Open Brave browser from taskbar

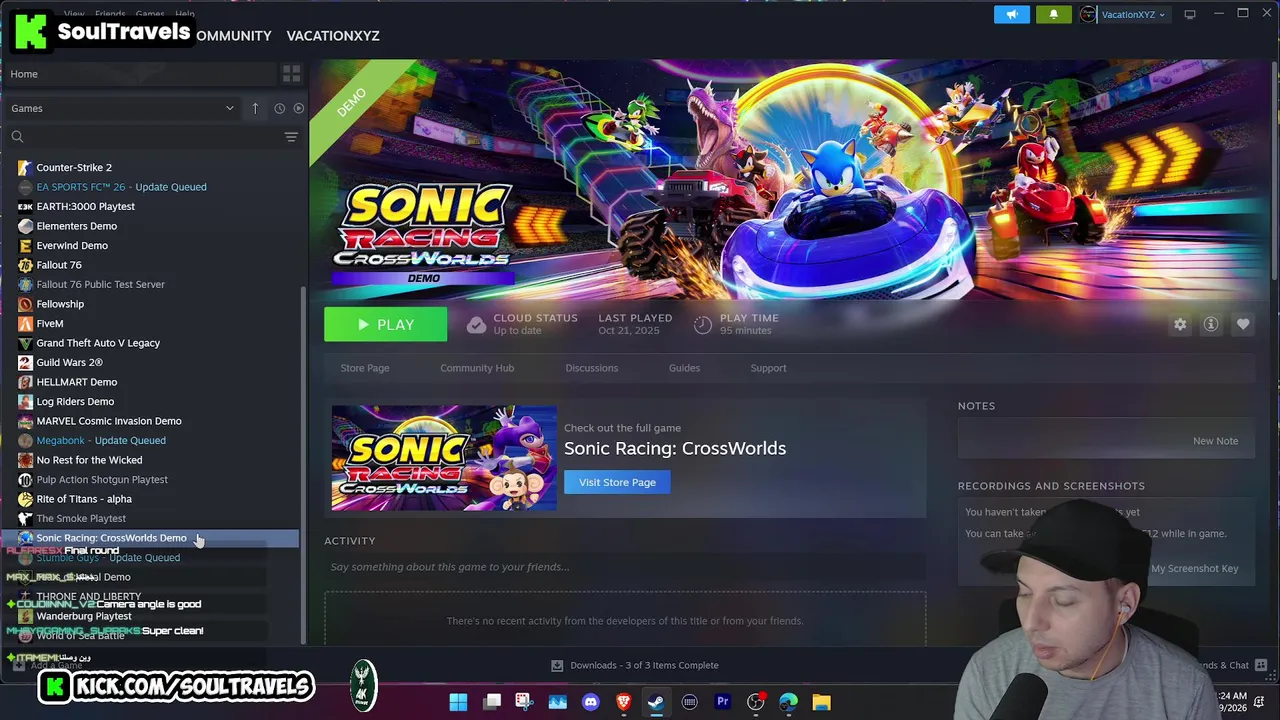624,702
